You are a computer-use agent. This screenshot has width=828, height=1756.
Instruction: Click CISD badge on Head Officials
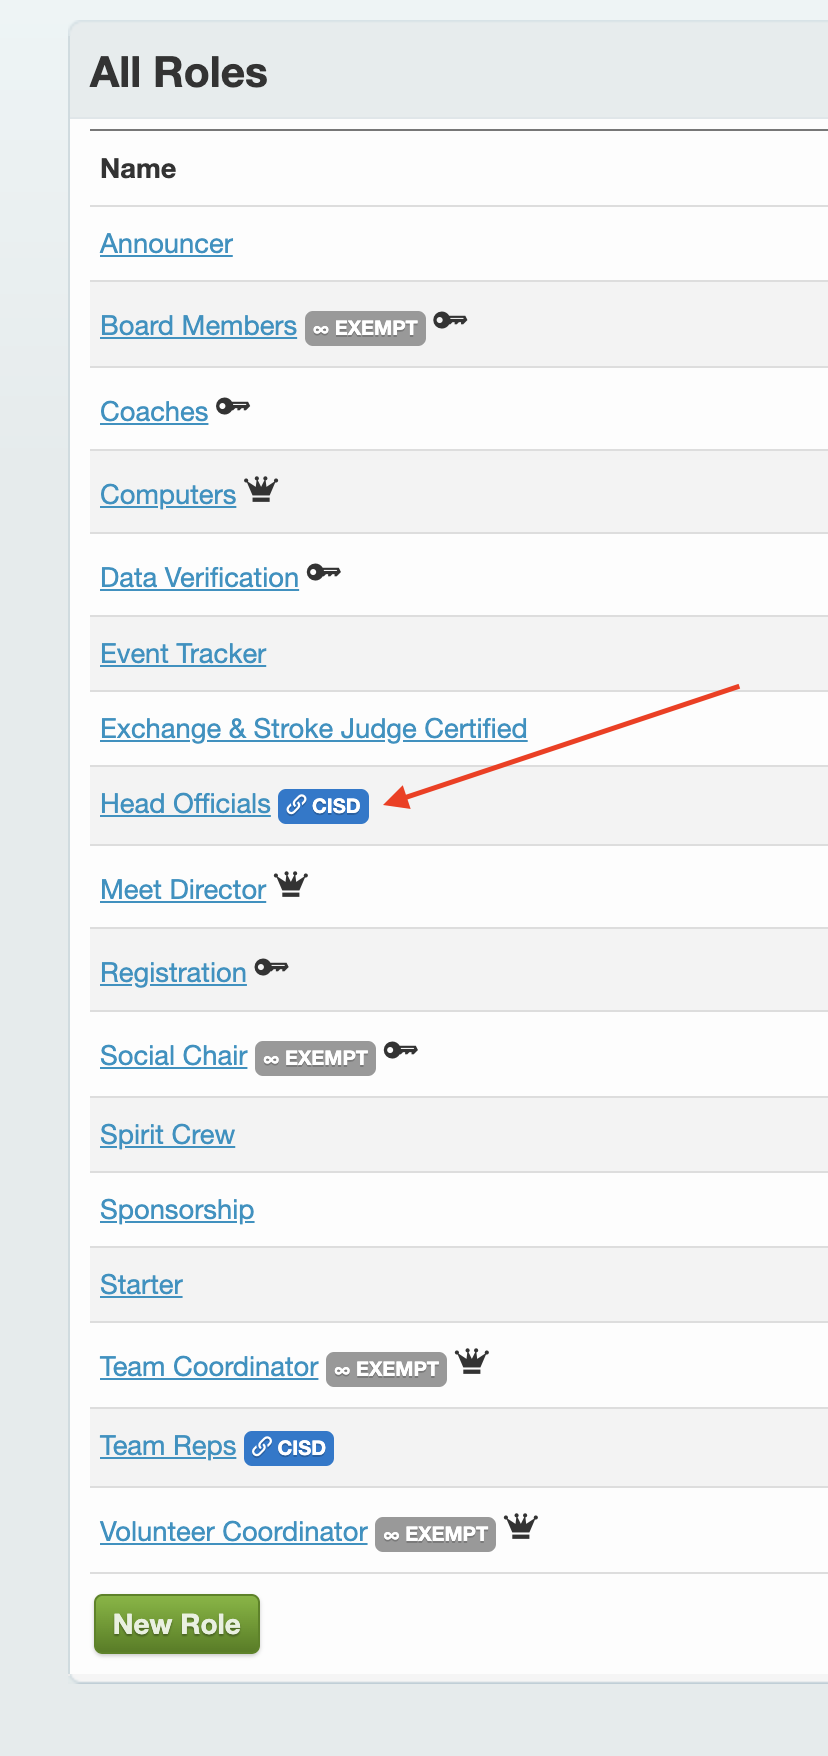tap(323, 806)
